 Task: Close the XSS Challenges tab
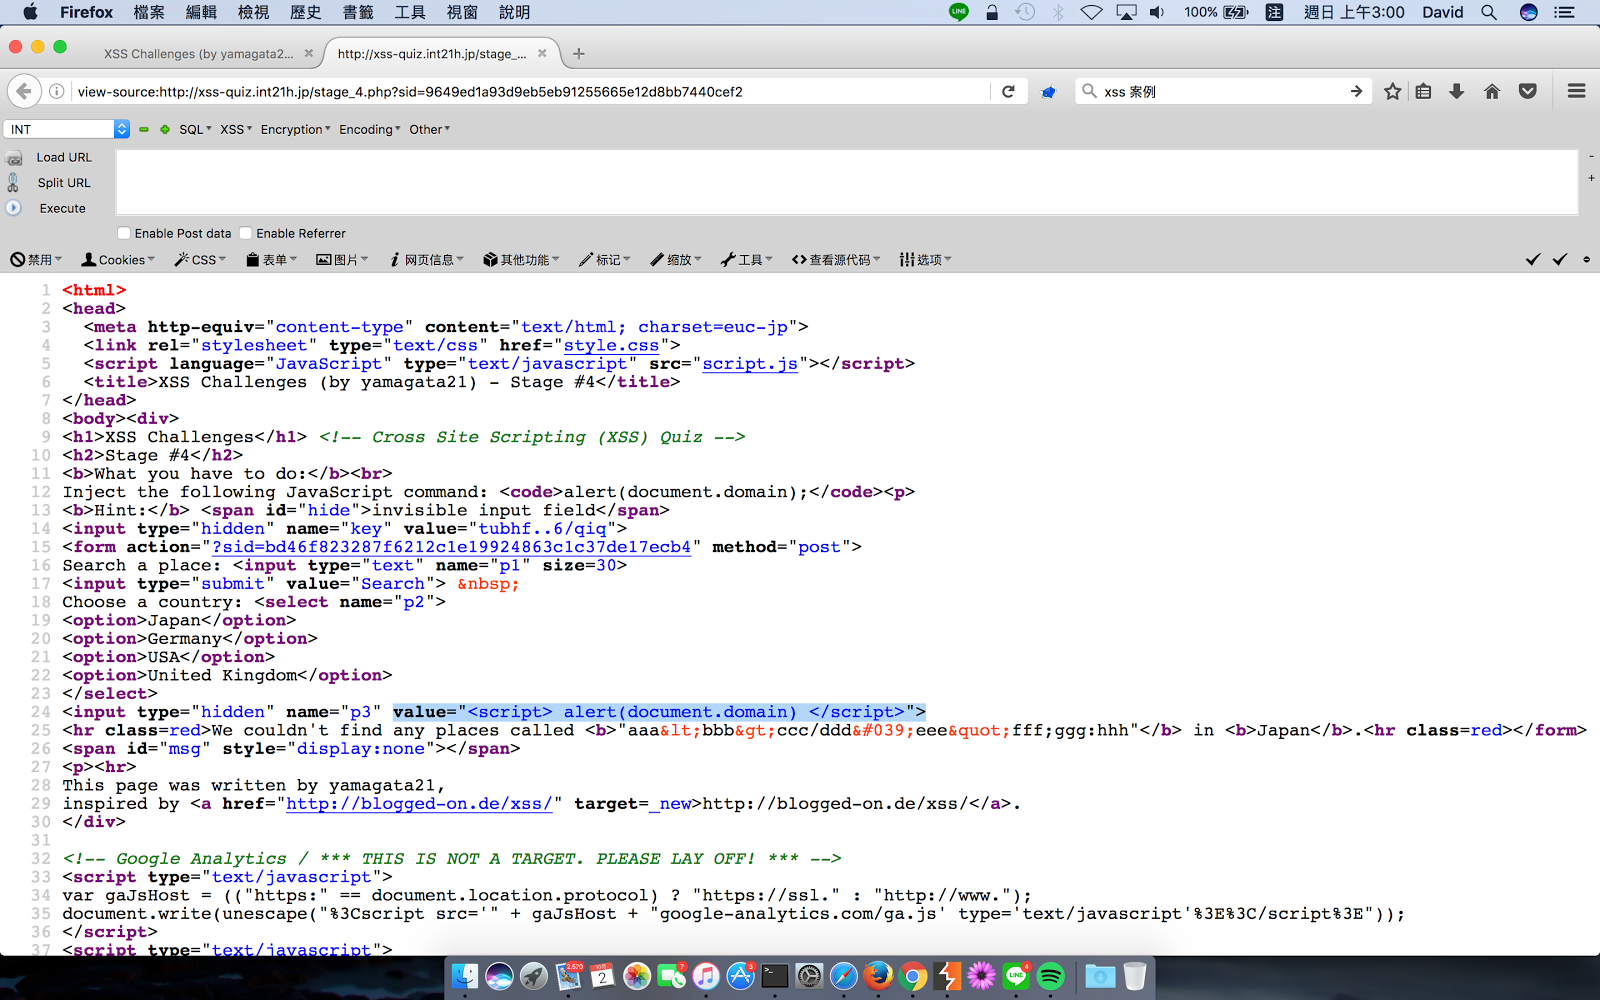(x=309, y=54)
